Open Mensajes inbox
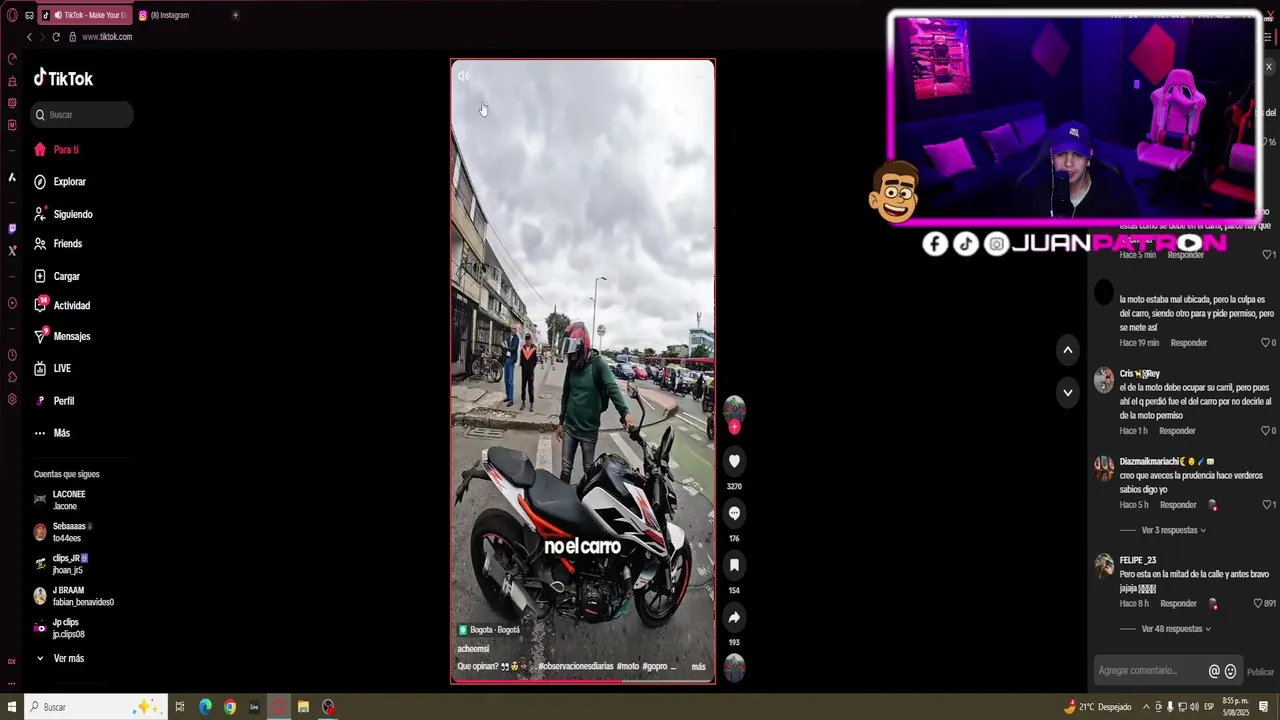 62,337
